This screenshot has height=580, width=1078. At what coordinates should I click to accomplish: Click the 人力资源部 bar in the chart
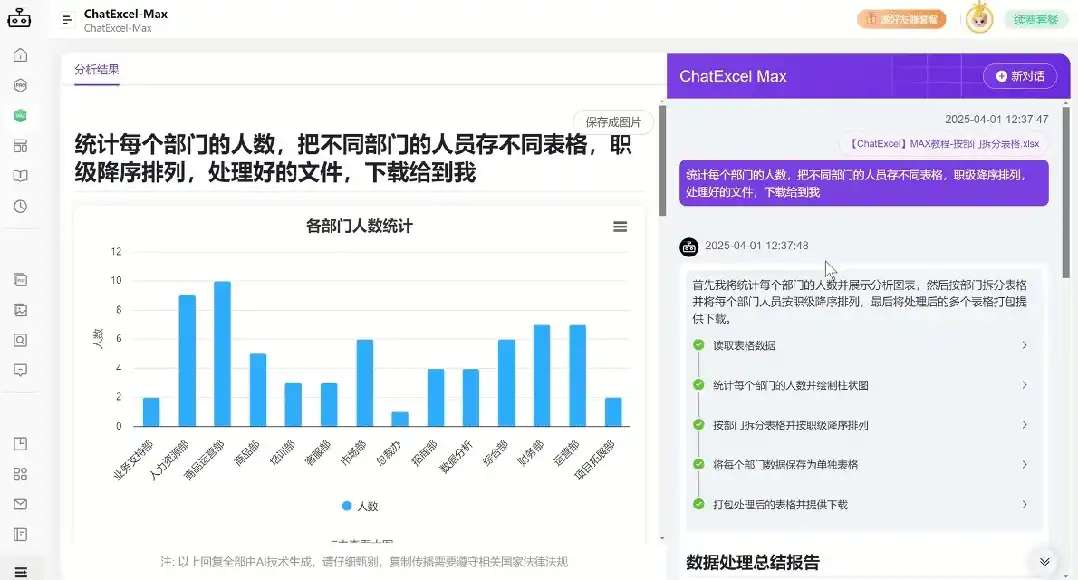point(187,361)
